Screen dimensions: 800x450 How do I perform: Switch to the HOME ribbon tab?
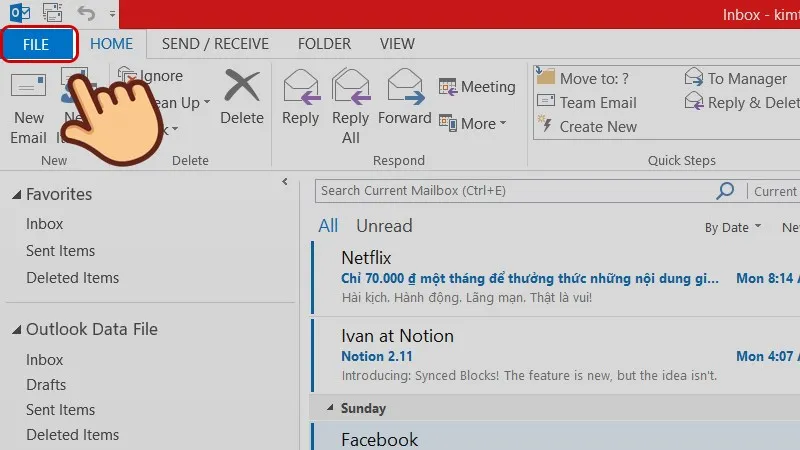click(111, 44)
